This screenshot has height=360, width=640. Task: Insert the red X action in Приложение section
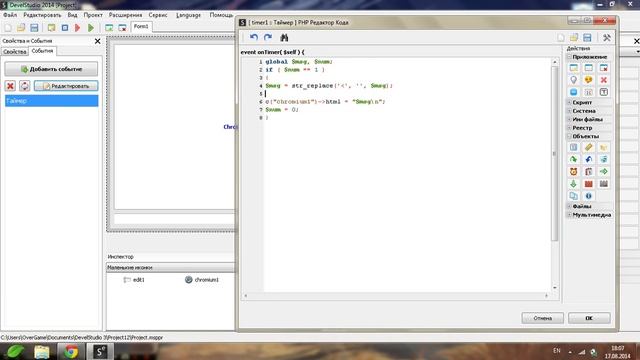coord(603,80)
